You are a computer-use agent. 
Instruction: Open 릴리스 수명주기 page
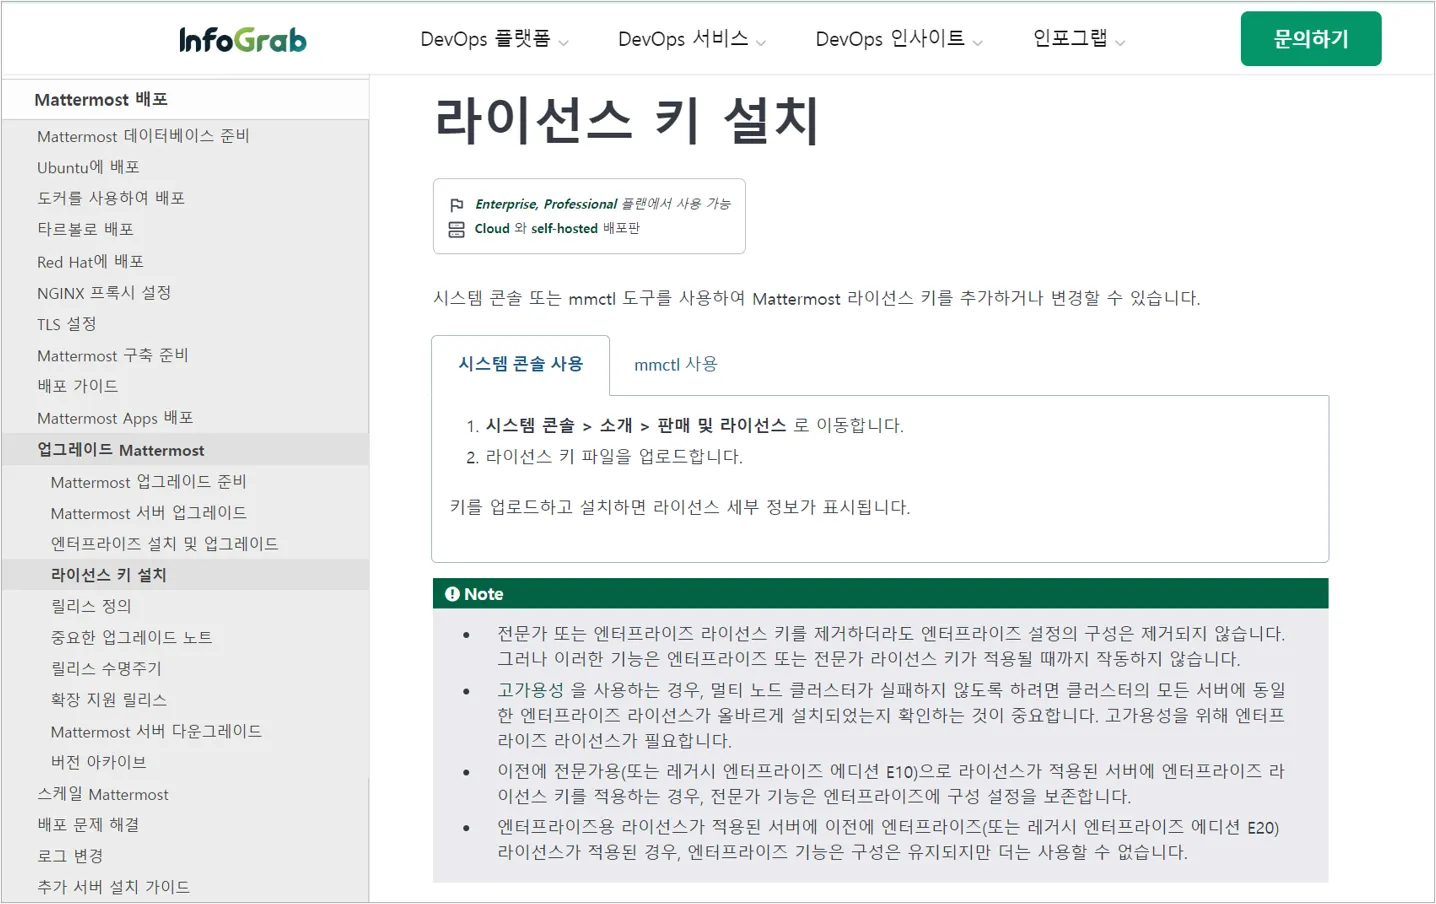[106, 668]
